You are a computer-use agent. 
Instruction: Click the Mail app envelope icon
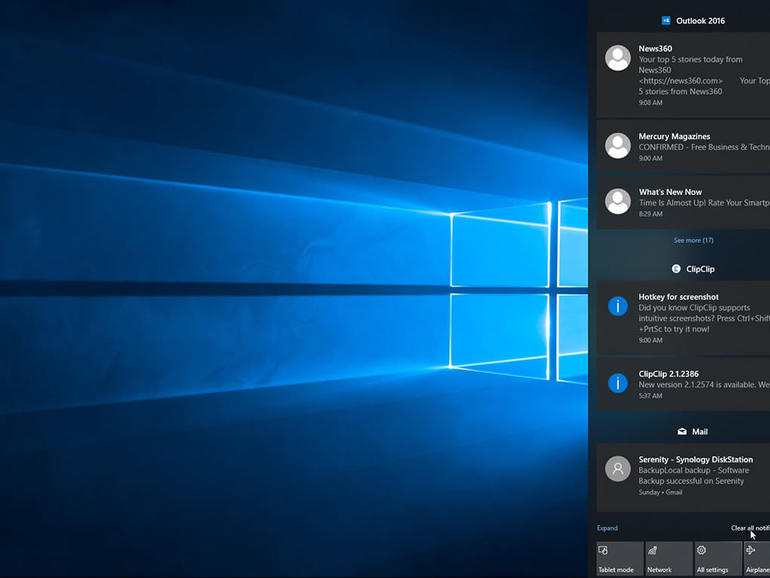[682, 432]
